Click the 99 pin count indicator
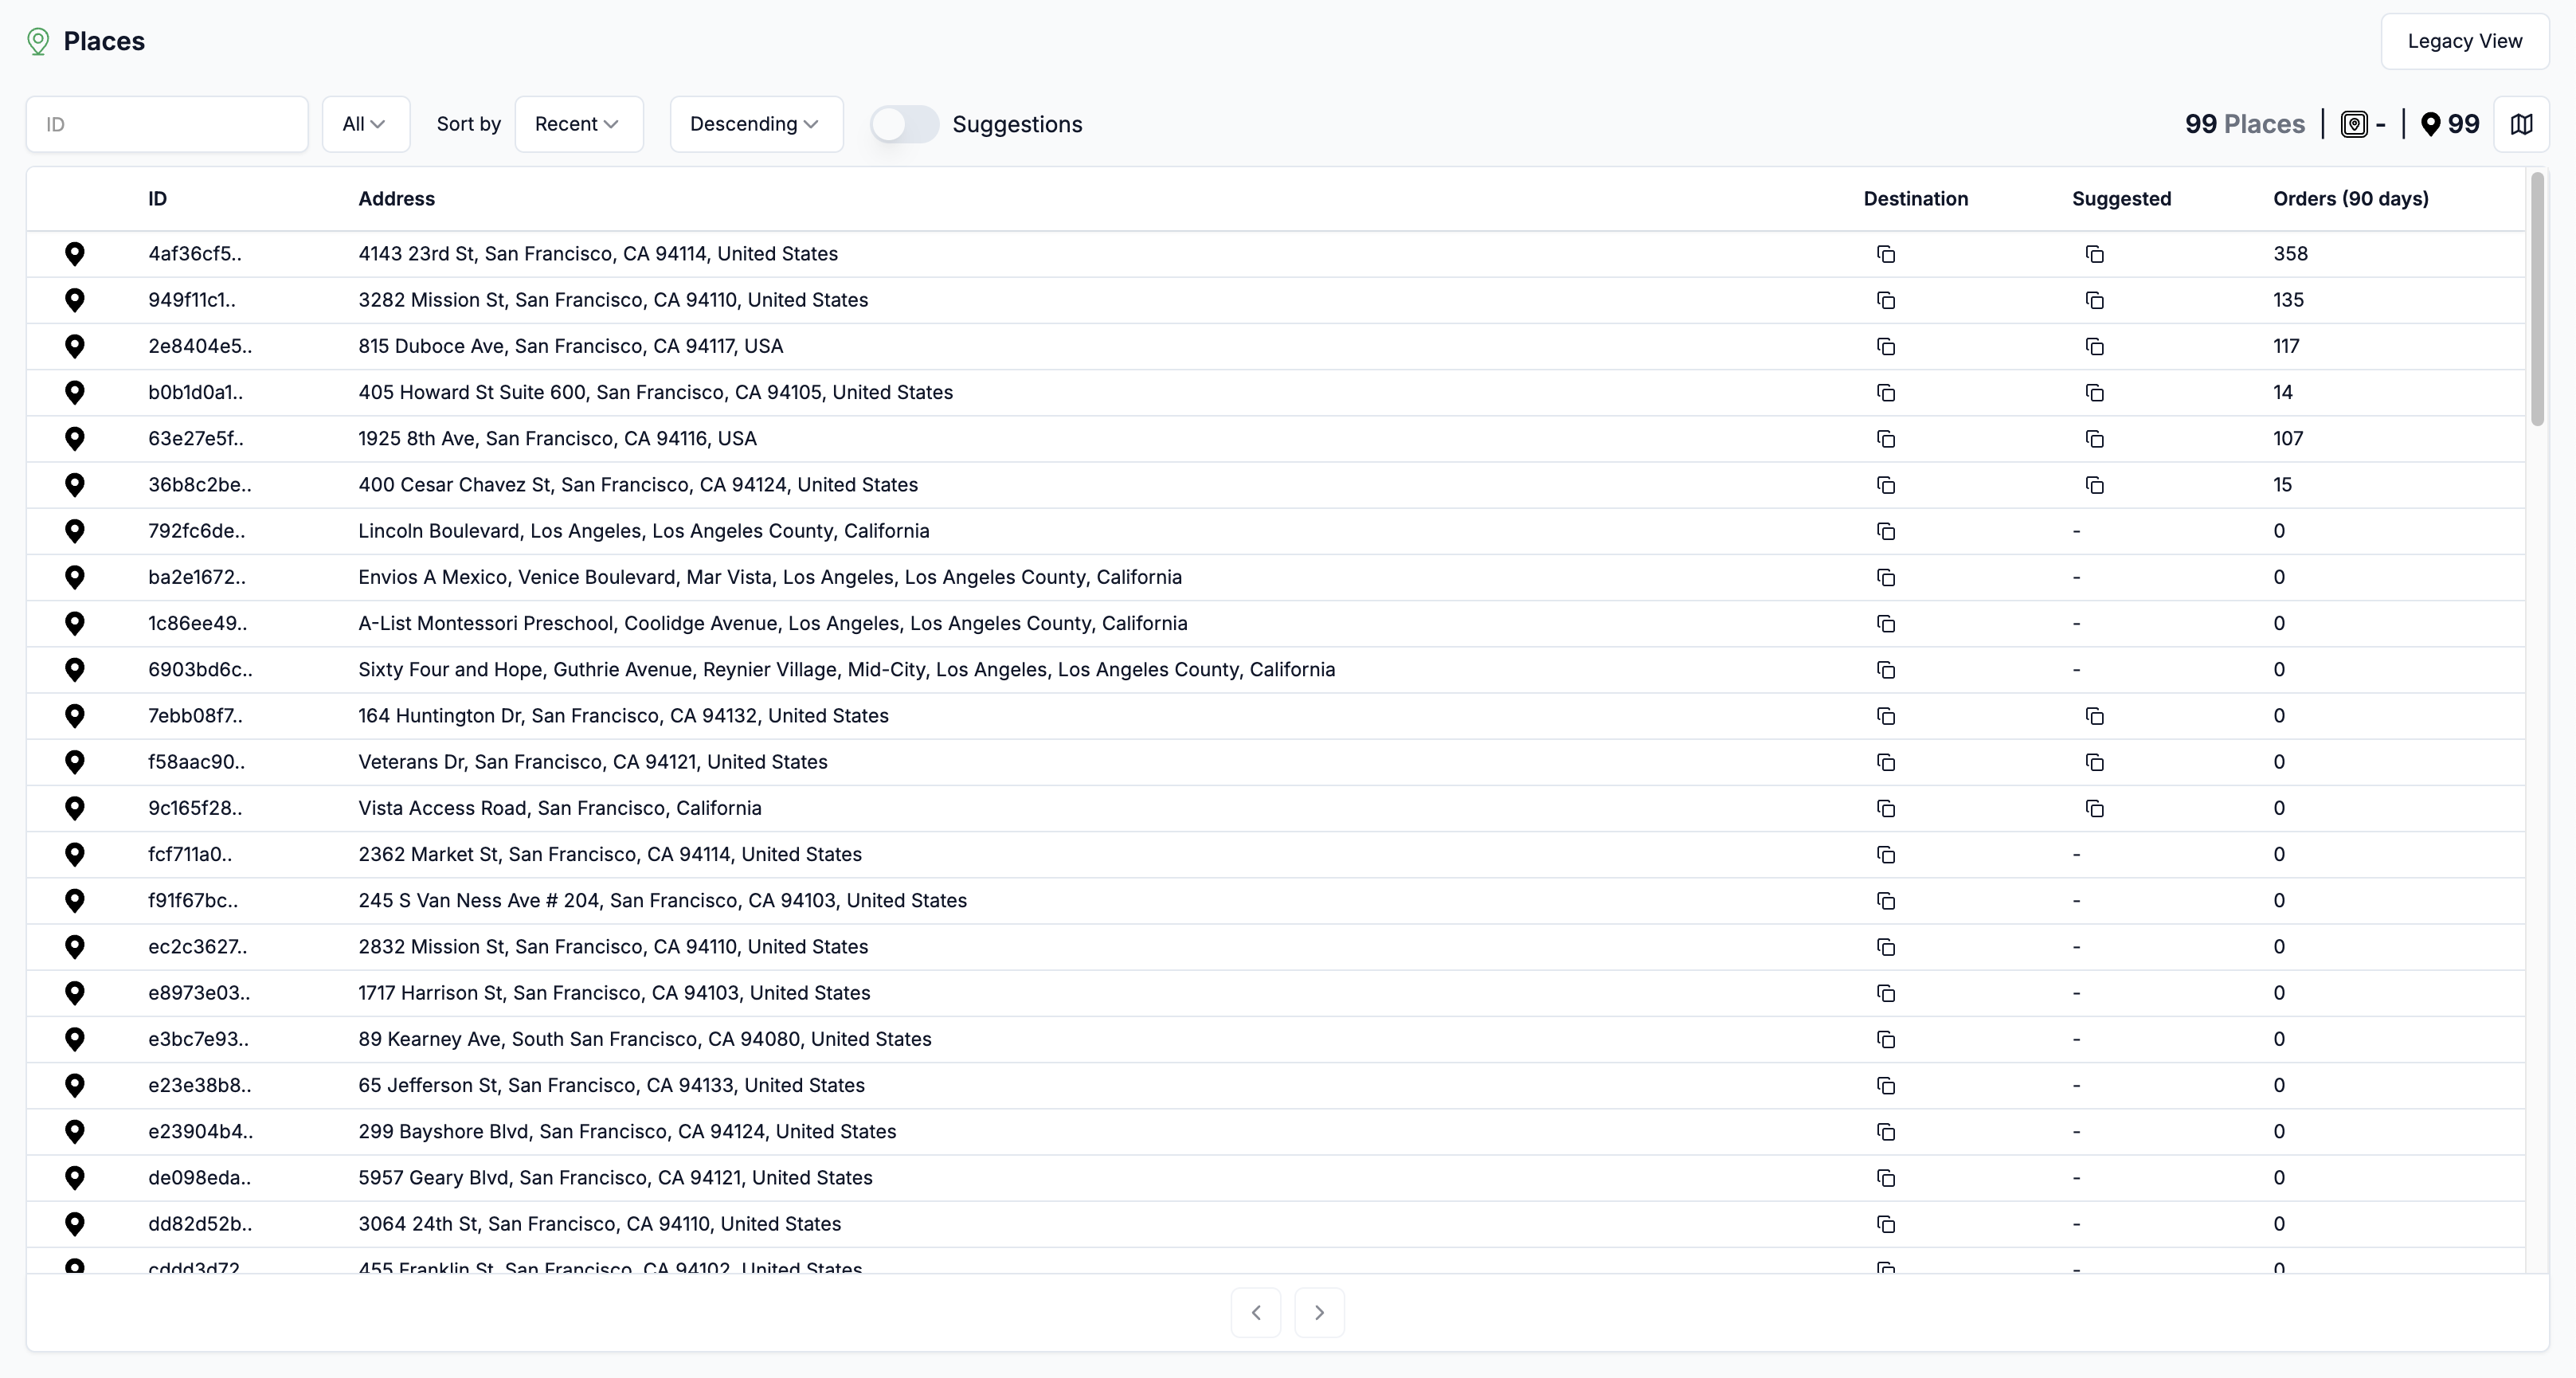The width and height of the screenshot is (2576, 1378). tap(2450, 124)
